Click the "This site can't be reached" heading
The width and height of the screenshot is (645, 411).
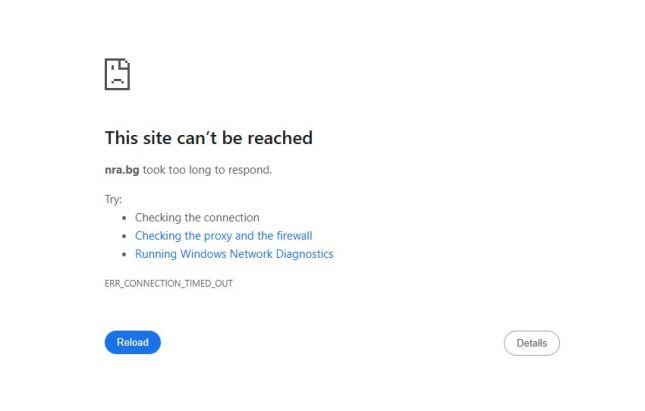tap(209, 138)
